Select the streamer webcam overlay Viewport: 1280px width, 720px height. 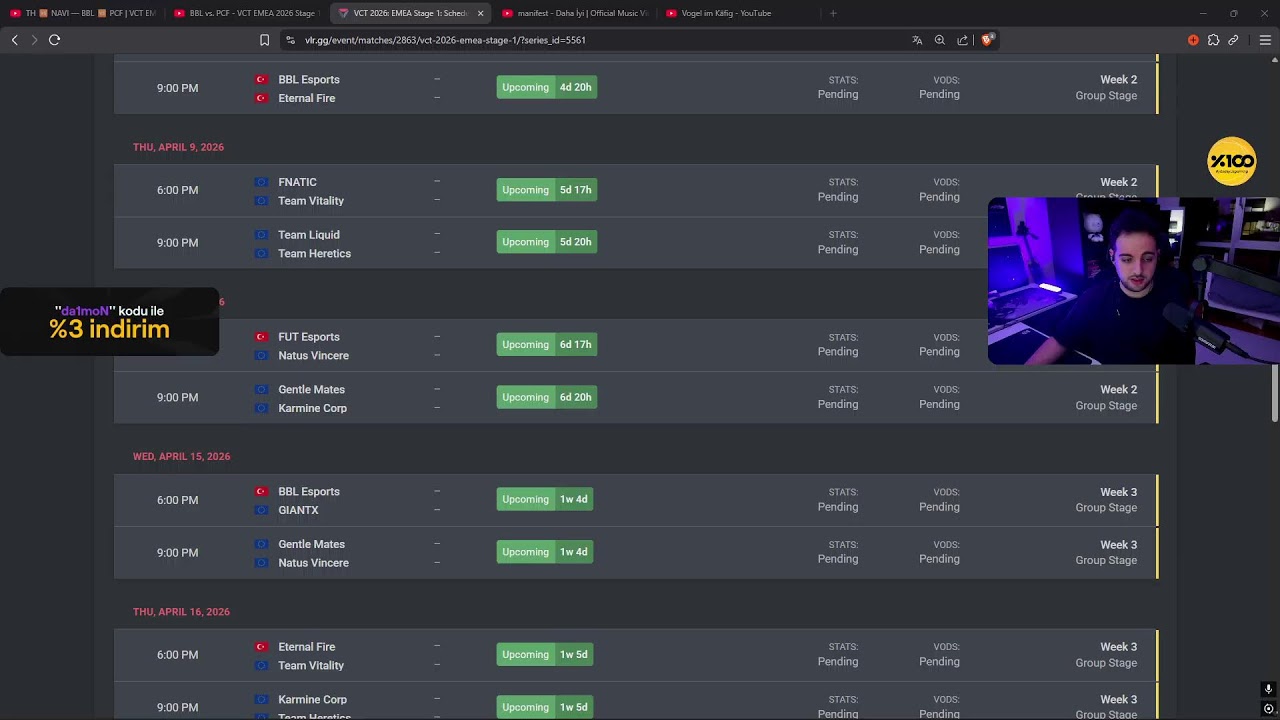click(x=1133, y=281)
